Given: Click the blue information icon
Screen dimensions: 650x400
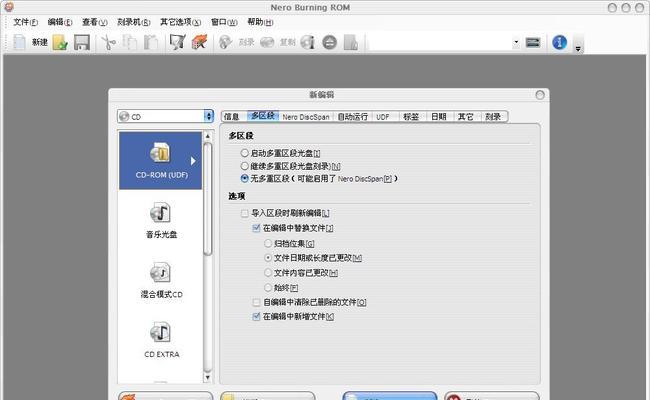Looking at the screenshot, I should (559, 42).
